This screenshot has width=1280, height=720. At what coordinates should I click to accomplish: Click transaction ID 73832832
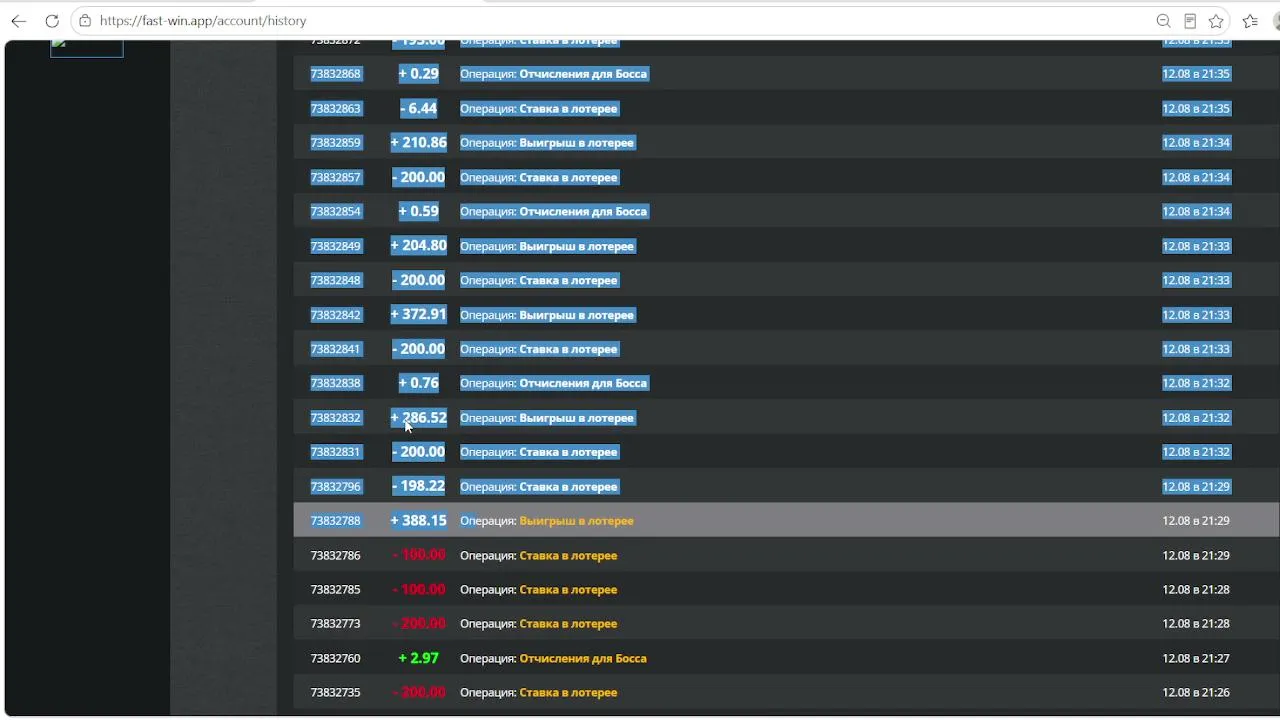pyautogui.click(x=336, y=418)
